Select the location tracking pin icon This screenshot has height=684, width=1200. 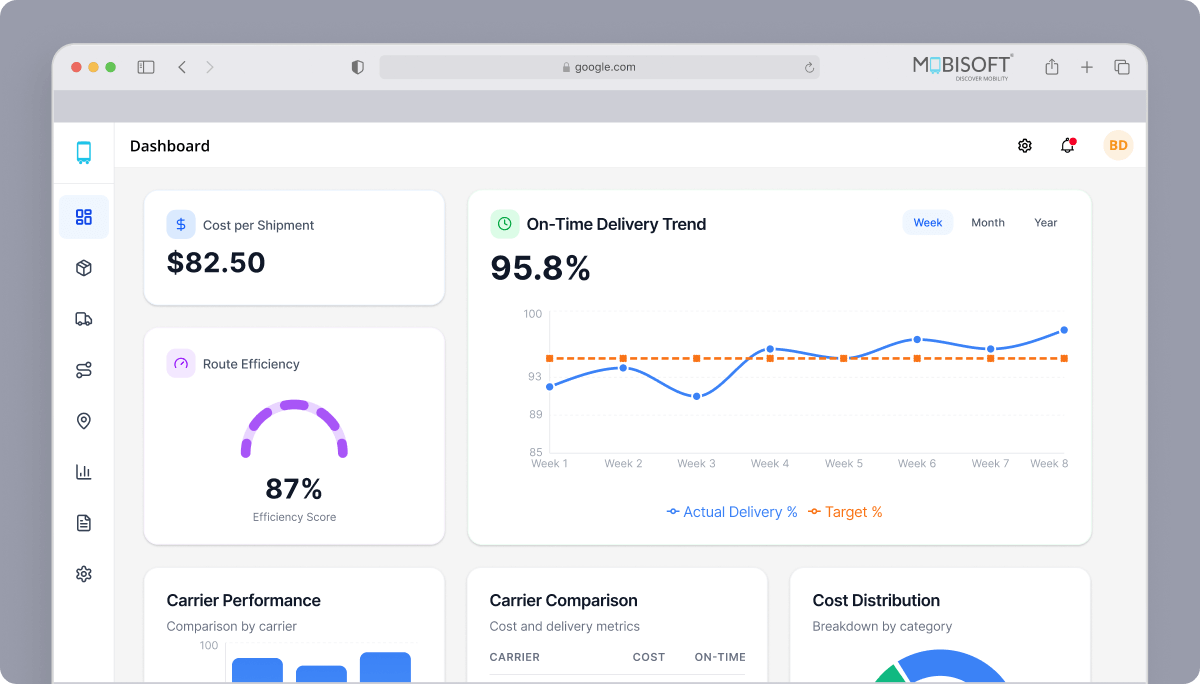point(84,421)
